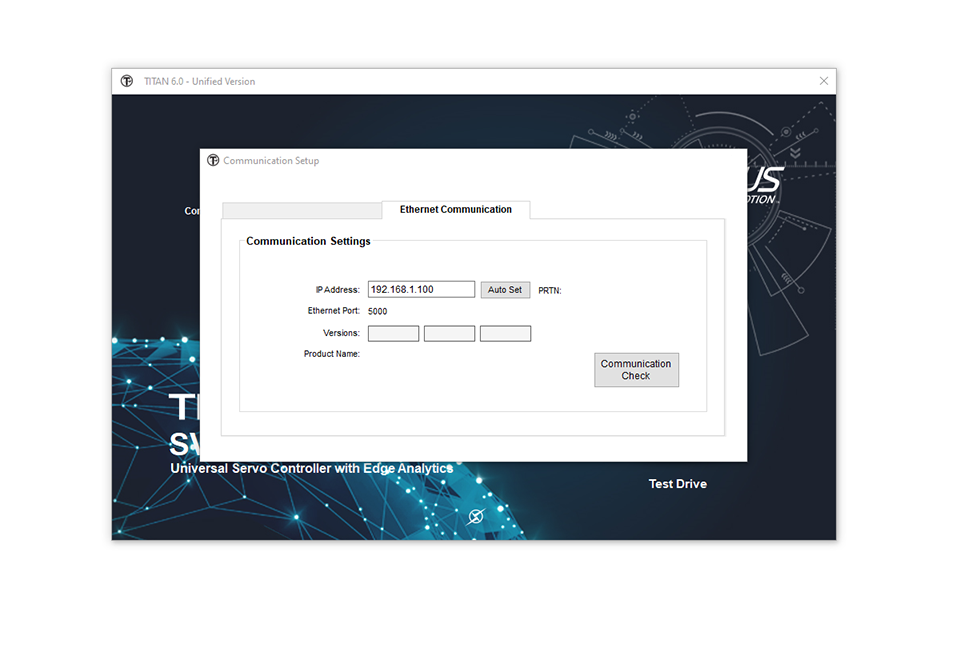Screen dimensions: 968x646
Task: Click the Communication Setup dialog icon
Action: tap(213, 160)
